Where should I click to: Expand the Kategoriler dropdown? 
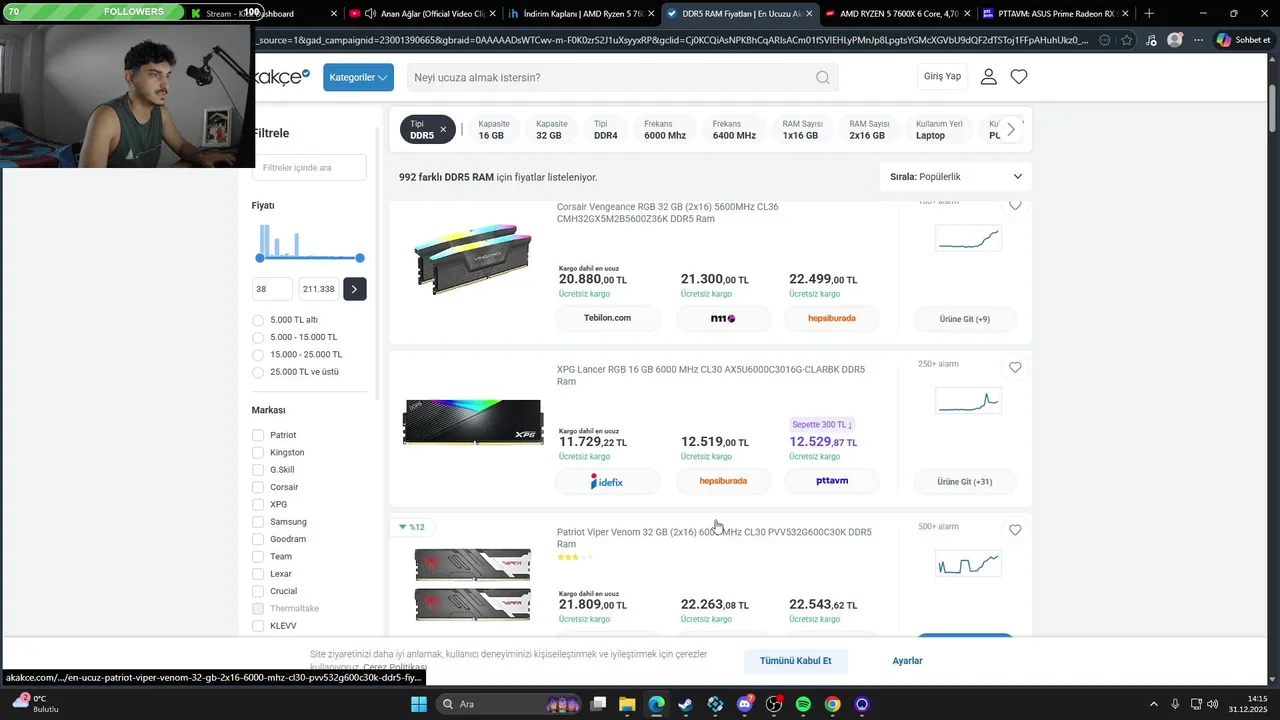[358, 77]
